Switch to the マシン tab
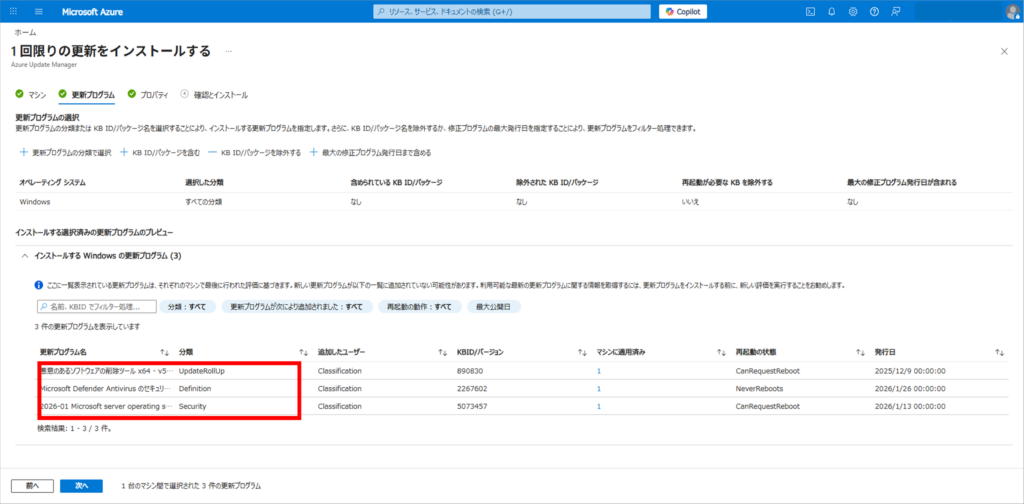Image resolution: width=1024 pixels, height=504 pixels. tap(31, 94)
